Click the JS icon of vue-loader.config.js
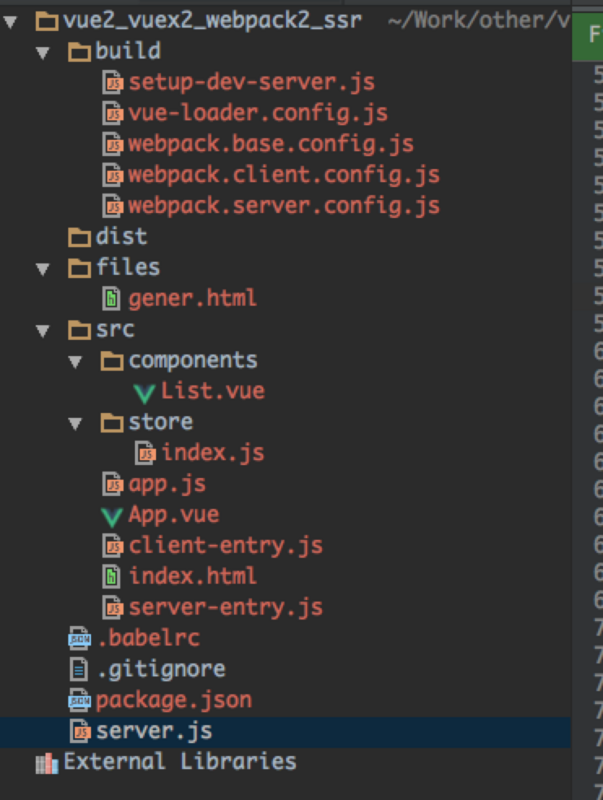 (x=113, y=114)
